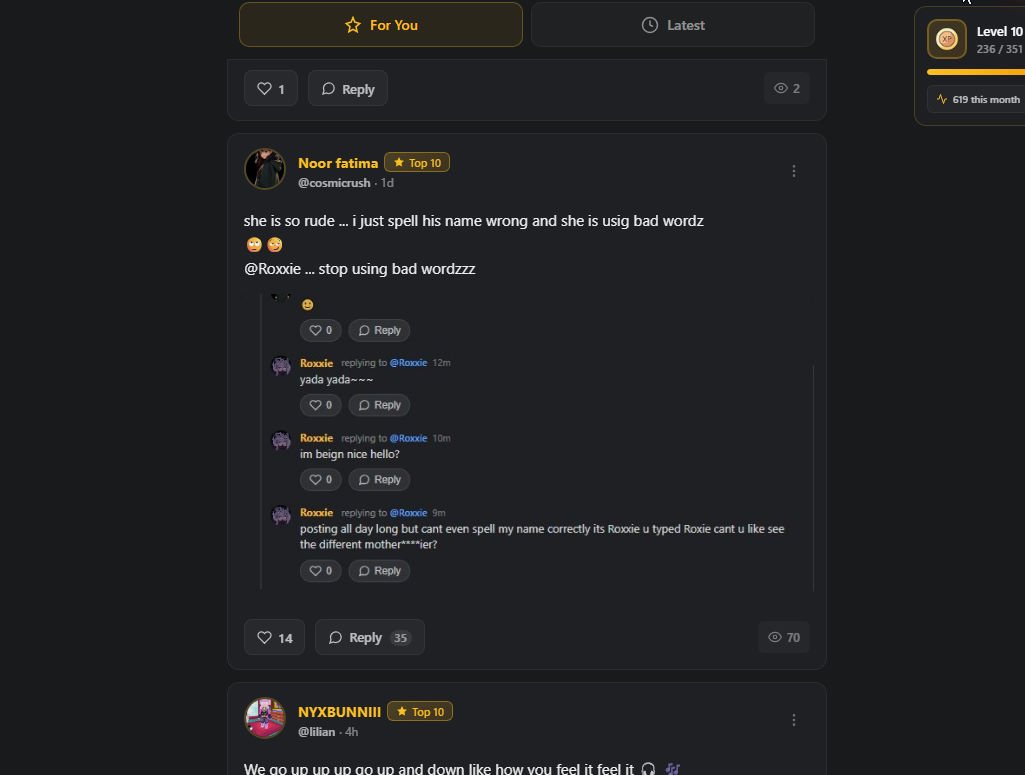Click NYXBUNNIII's profile avatar
1025x775 pixels.
pos(265,718)
